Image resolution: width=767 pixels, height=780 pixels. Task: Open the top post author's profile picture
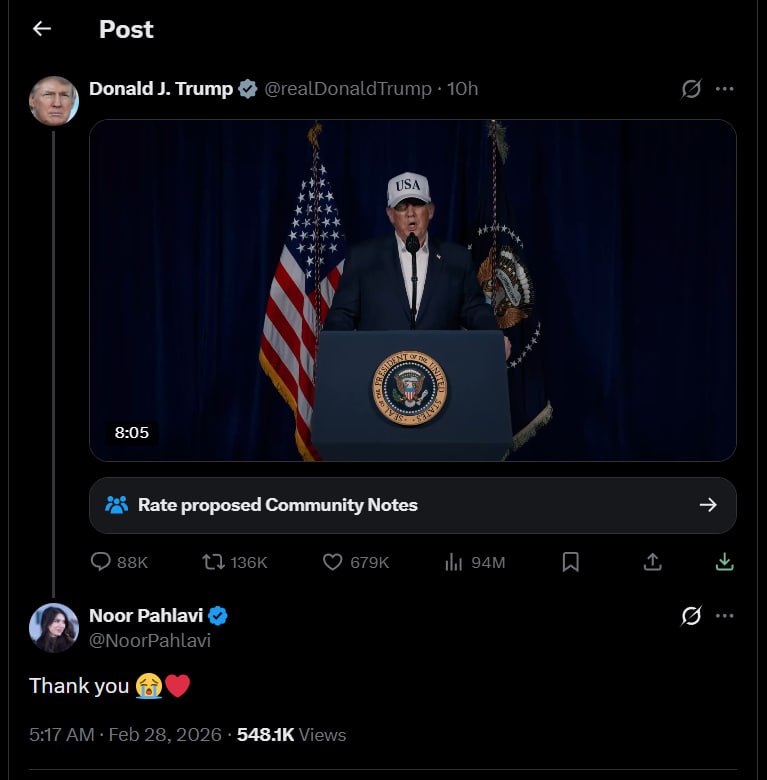[54, 100]
